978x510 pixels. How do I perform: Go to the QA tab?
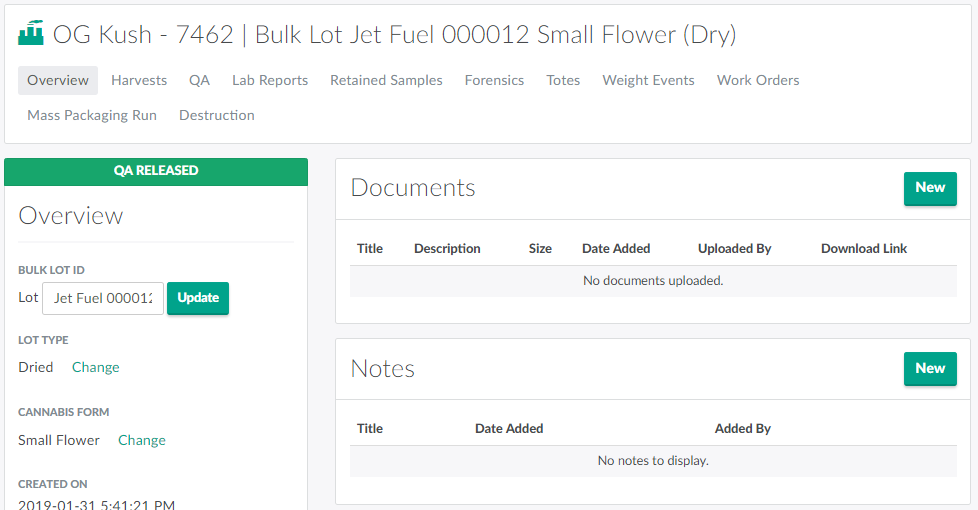tap(199, 80)
